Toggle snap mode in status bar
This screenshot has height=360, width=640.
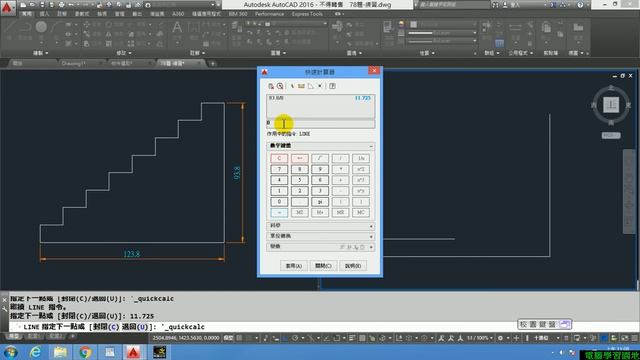[249, 338]
